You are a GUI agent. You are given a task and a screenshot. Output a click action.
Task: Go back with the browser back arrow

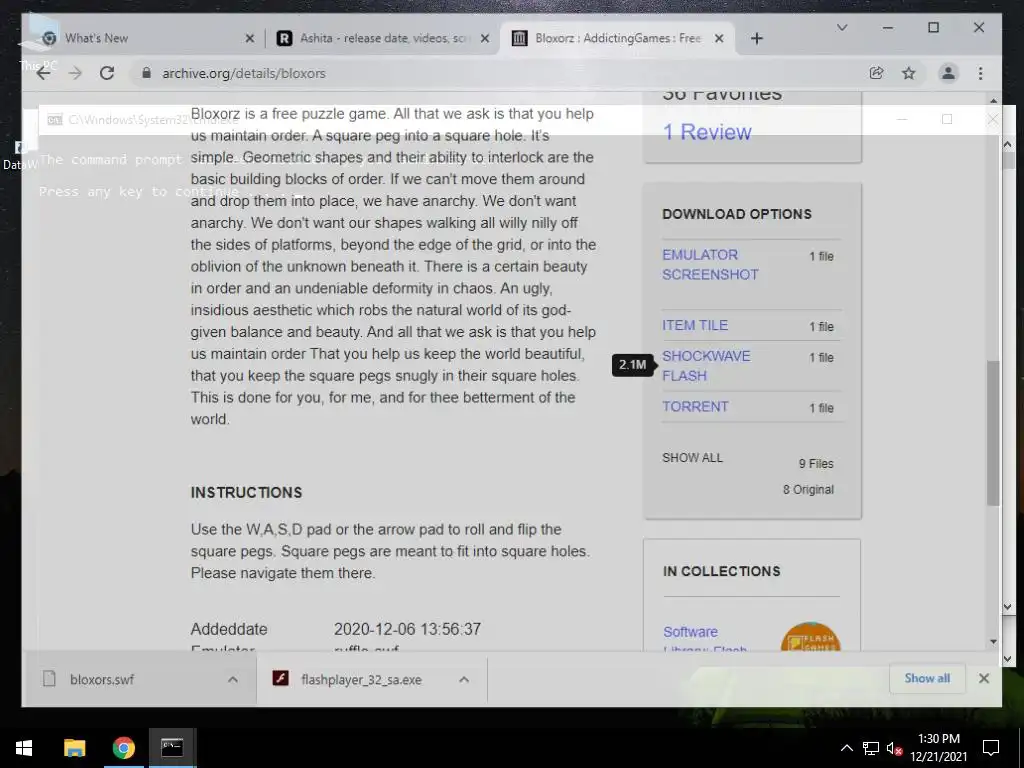click(43, 73)
